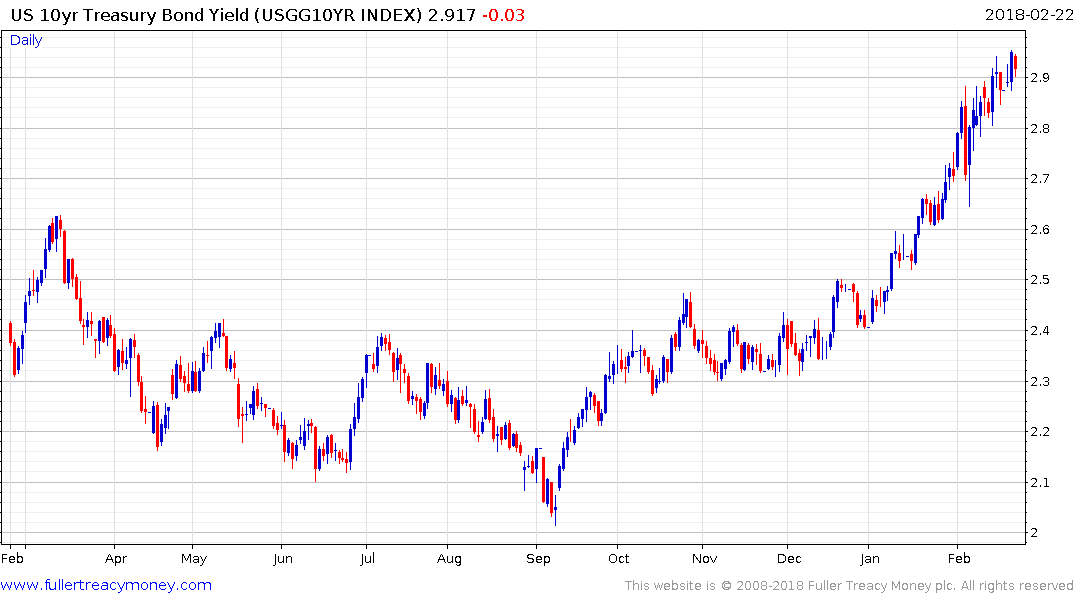This screenshot has height=600, width=1075.
Task: Click the 'Jun' x-axis label
Action: 282,558
